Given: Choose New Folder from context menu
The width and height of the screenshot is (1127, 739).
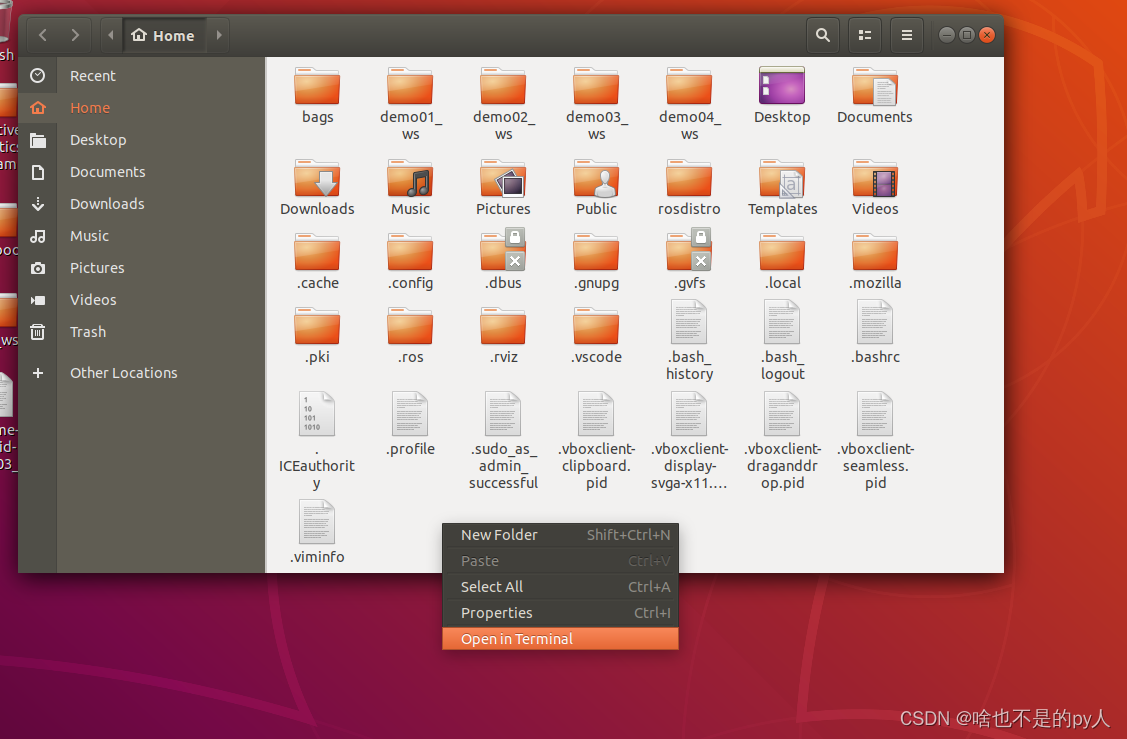Looking at the screenshot, I should click(x=561, y=535).
